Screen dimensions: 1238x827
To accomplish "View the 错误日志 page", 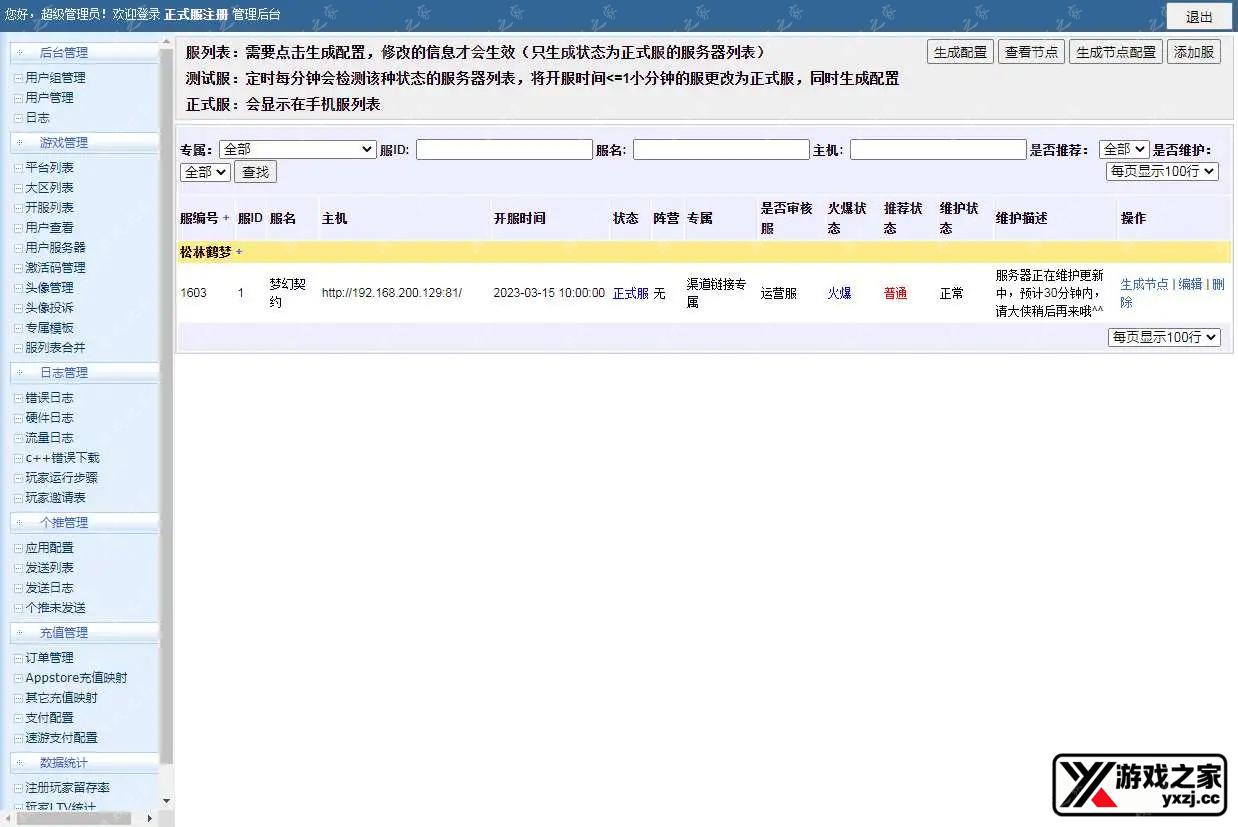I will [48, 397].
